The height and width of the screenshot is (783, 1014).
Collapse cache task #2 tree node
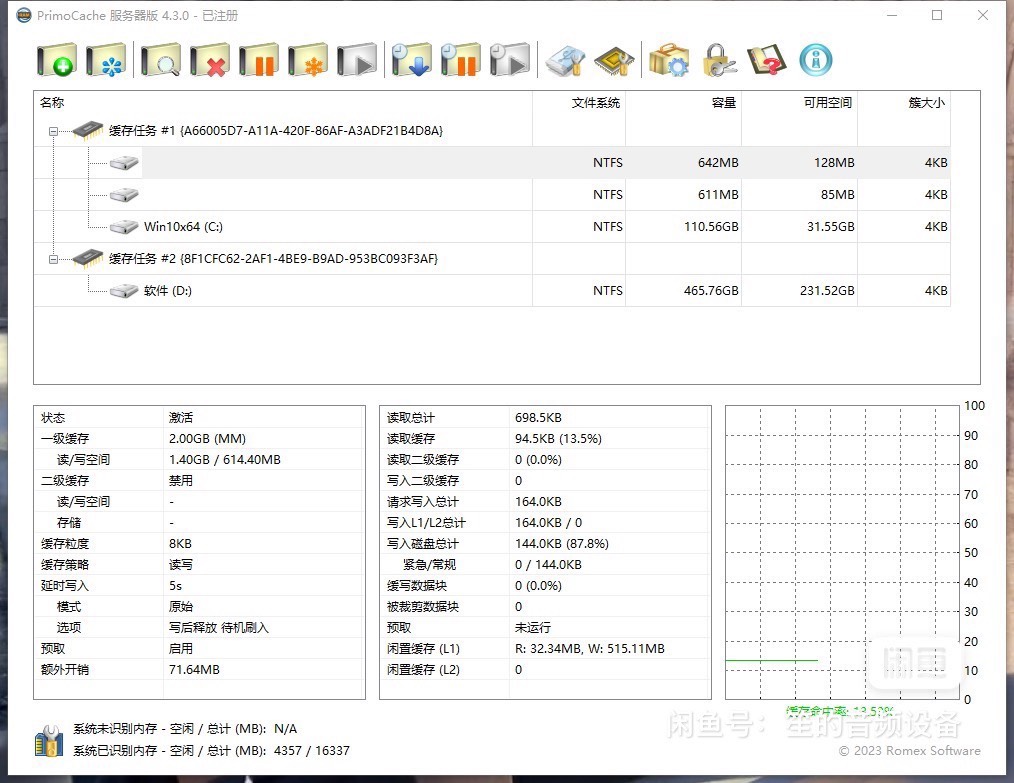[x=51, y=259]
